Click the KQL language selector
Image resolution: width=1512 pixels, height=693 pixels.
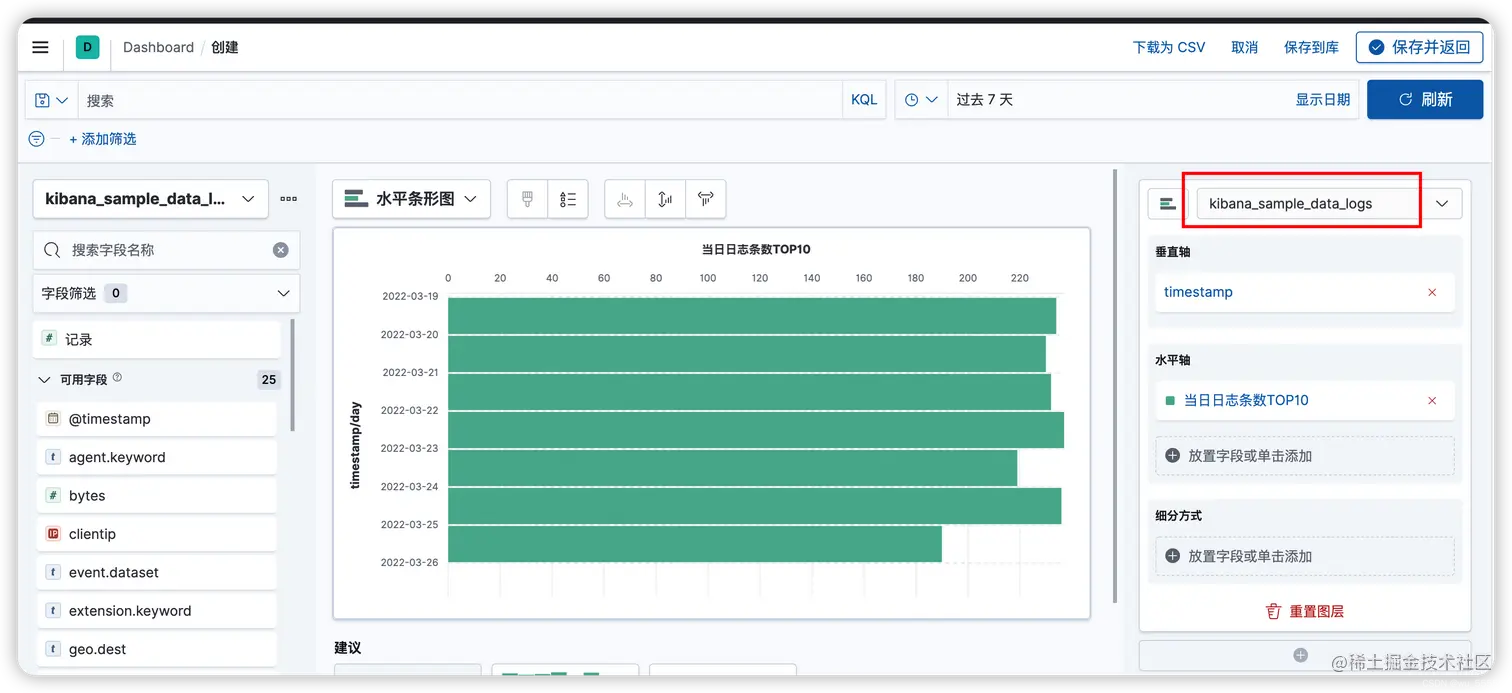point(863,99)
